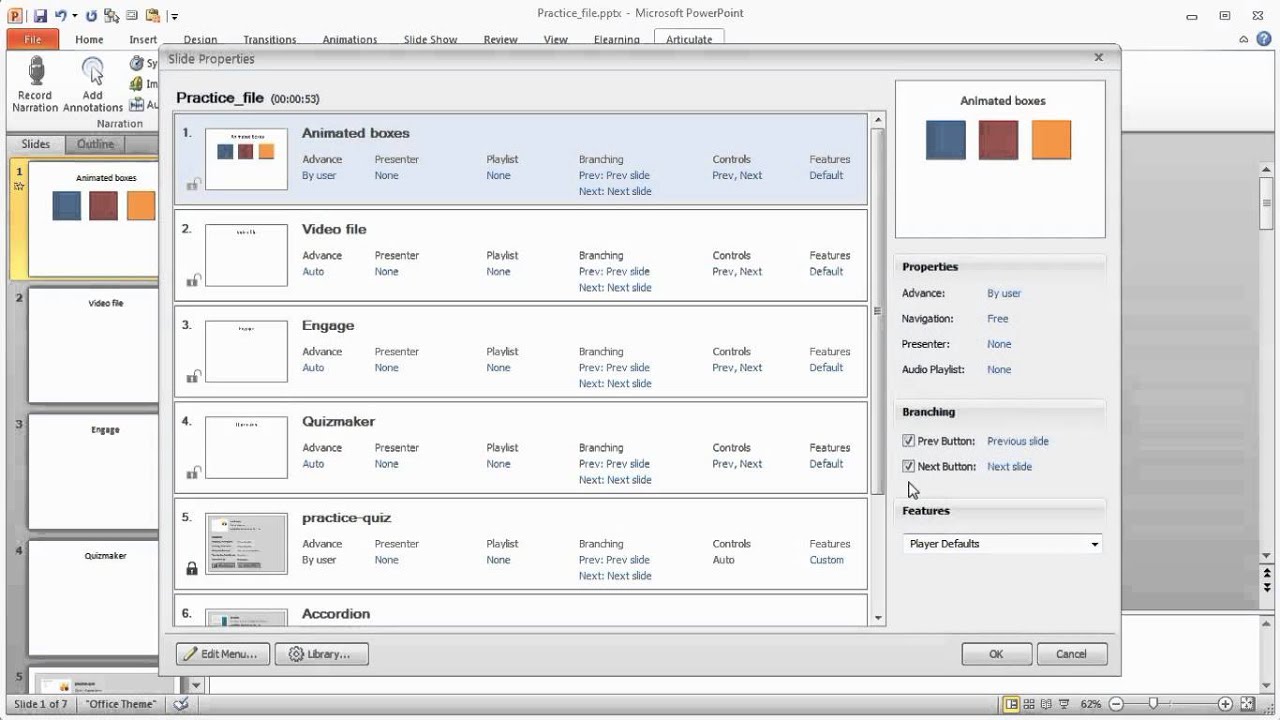Toggle lock icon on Engage row

point(193,376)
